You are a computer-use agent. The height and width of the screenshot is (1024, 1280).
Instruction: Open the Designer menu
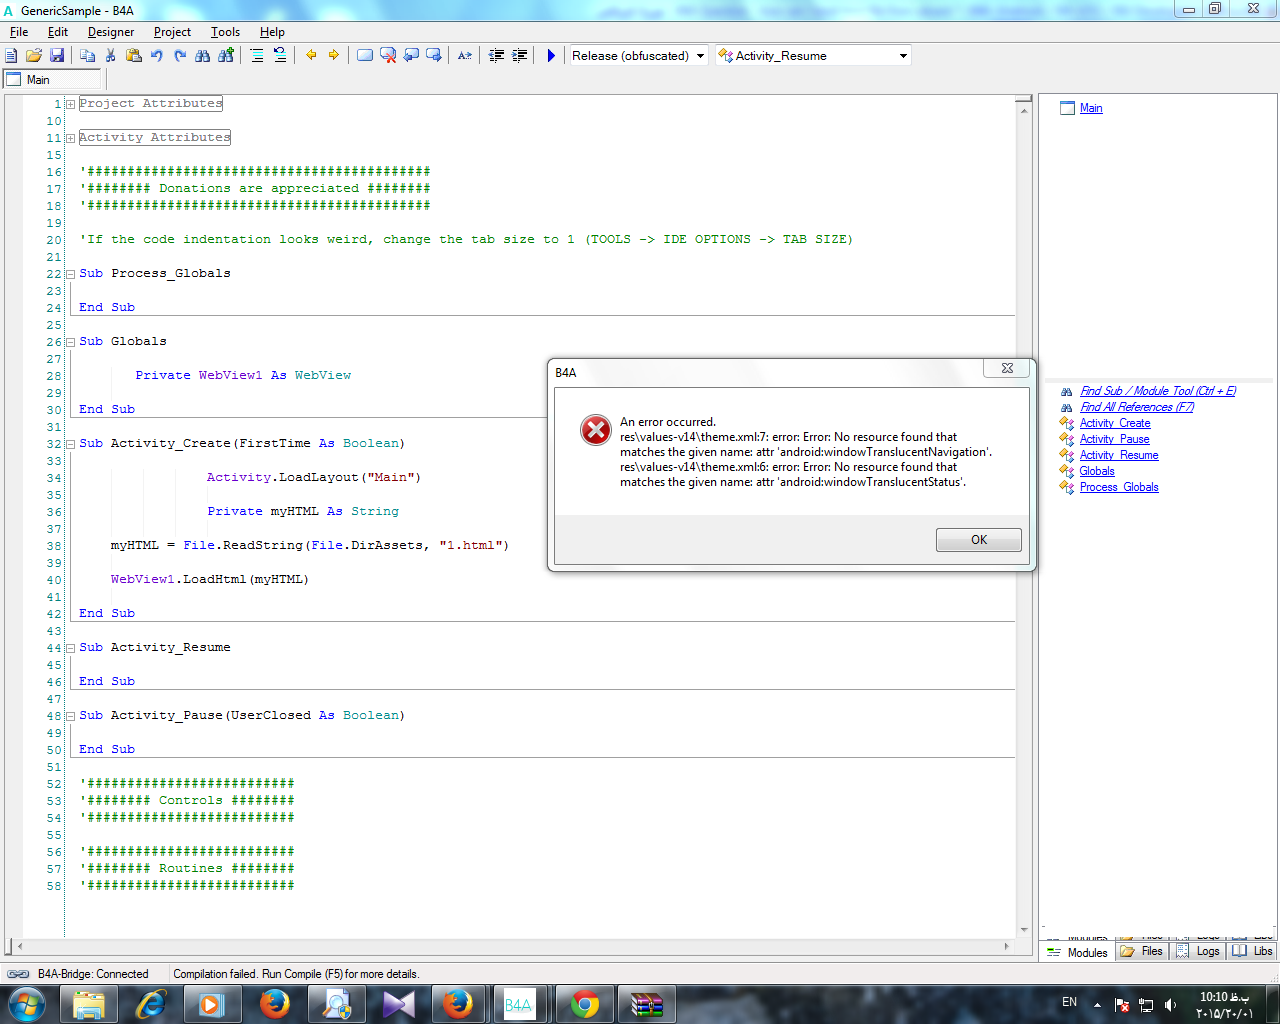click(110, 32)
